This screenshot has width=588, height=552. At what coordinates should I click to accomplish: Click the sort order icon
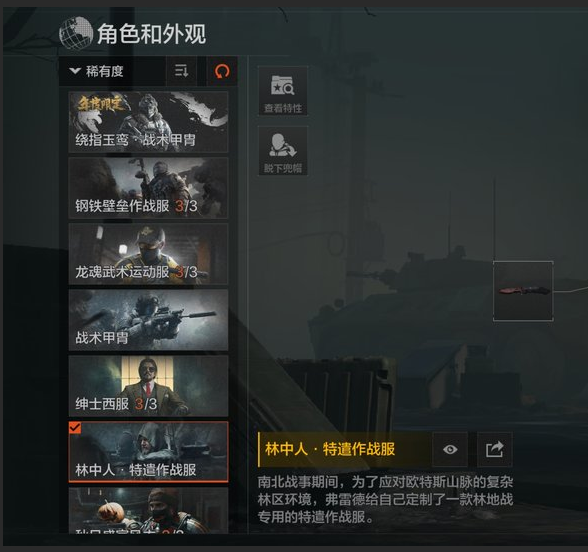(182, 71)
